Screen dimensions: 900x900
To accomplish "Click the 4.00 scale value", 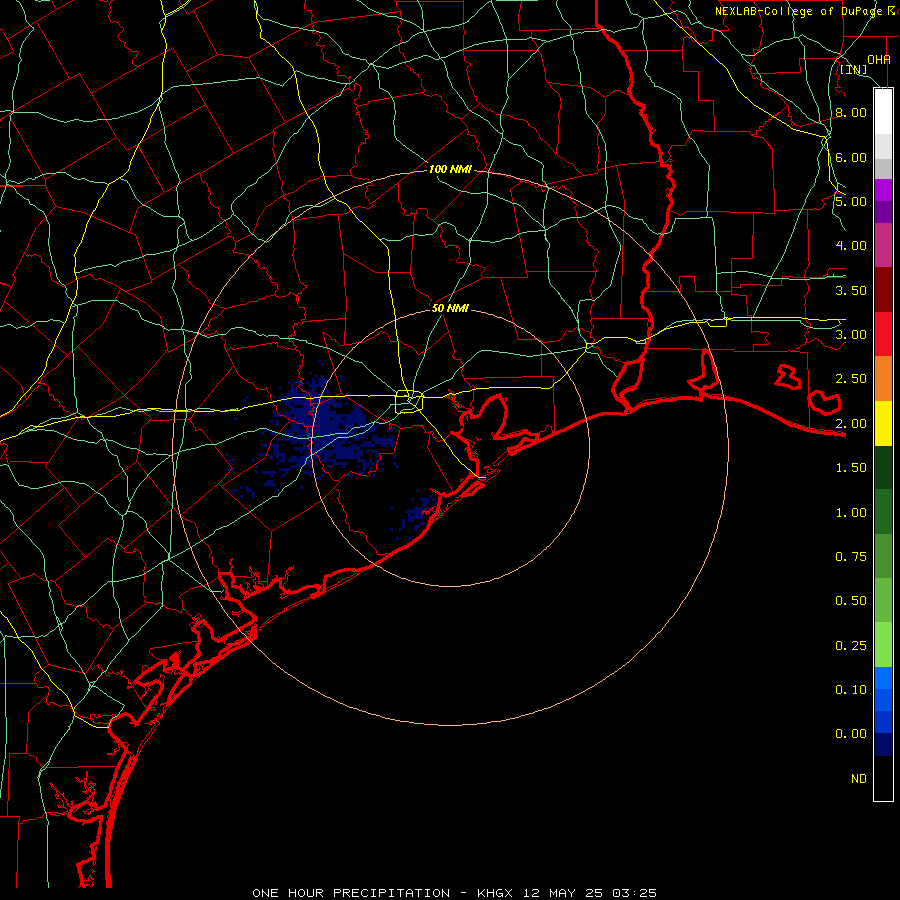I will point(851,246).
